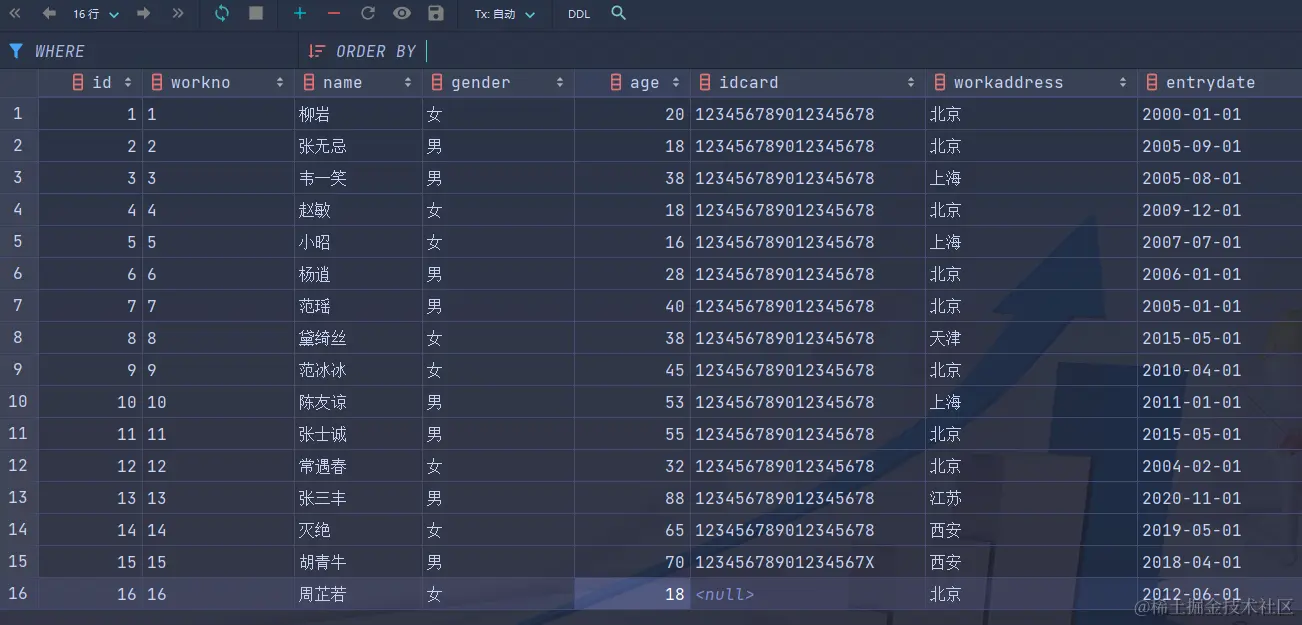The height and width of the screenshot is (625, 1302).
Task: Select row number 1 in the gutter
Action: 18,114
